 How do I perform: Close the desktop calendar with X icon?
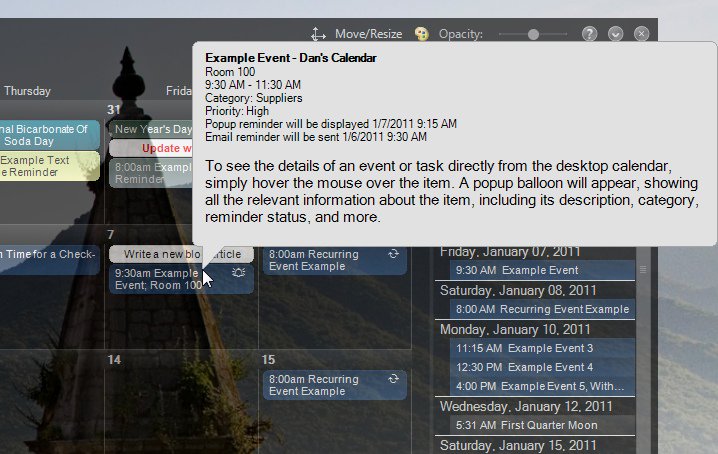(642, 34)
